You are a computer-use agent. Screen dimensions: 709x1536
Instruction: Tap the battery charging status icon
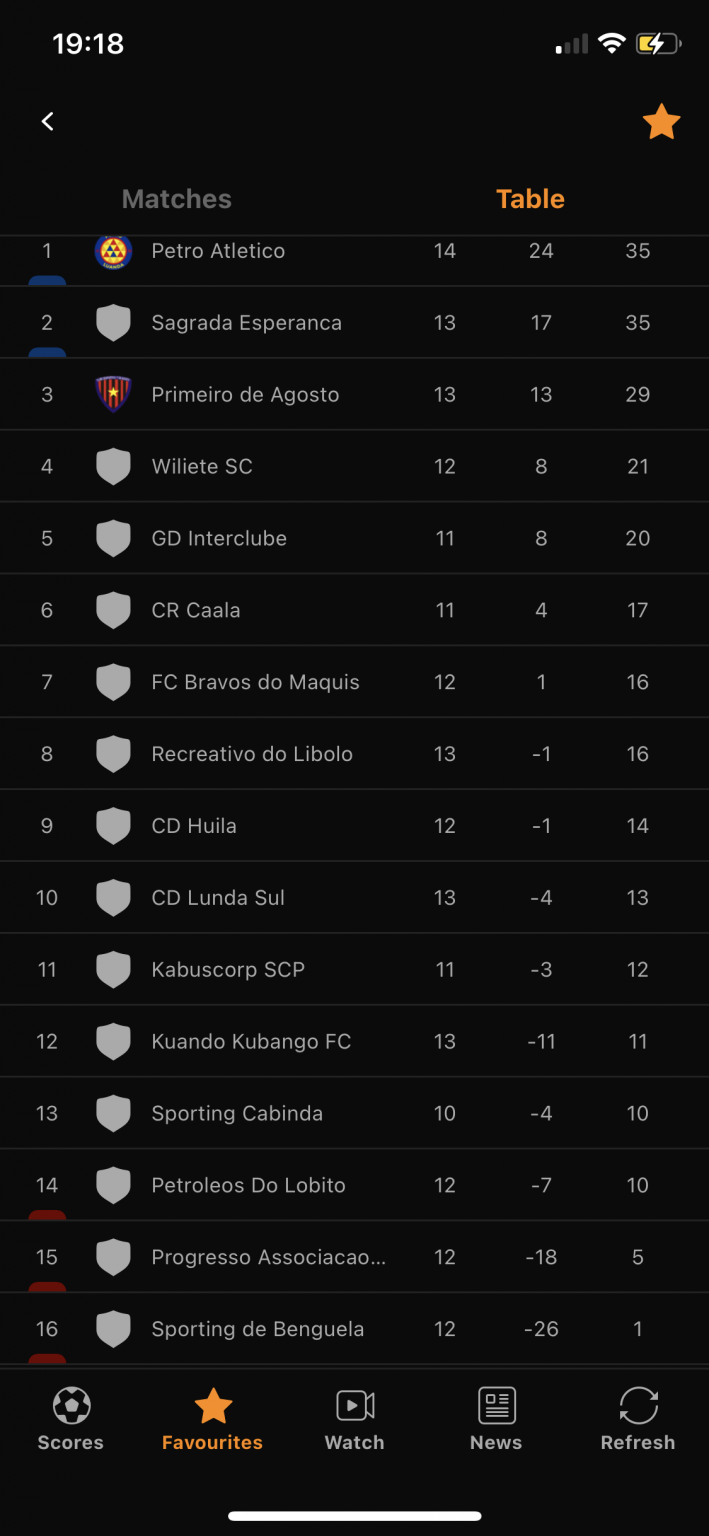tap(658, 44)
